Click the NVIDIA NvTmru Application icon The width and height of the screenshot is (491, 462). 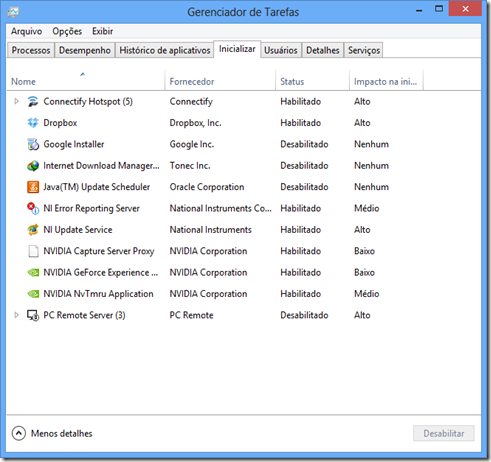coord(33,294)
